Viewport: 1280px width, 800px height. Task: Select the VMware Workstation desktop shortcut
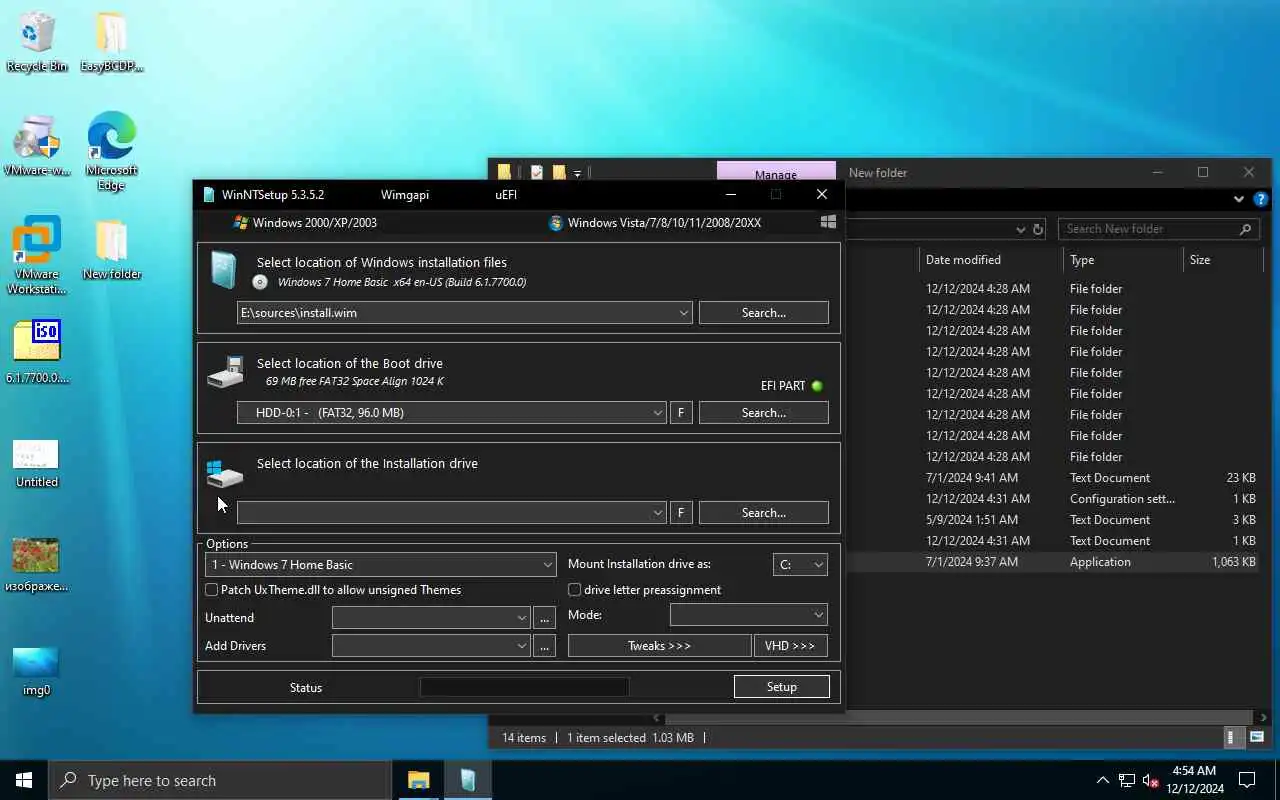point(37,255)
